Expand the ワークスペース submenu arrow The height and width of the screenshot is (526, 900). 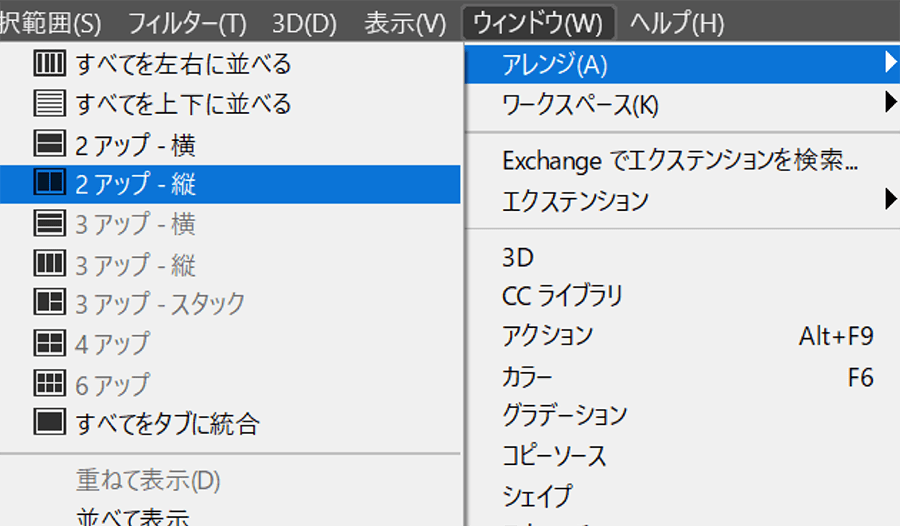[x=889, y=103]
